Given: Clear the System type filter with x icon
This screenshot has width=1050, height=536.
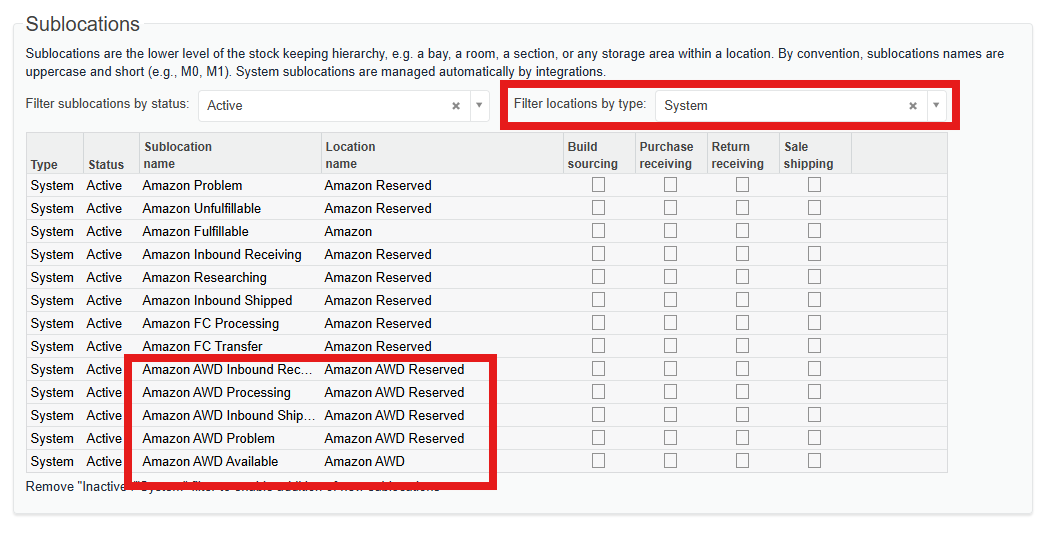Looking at the screenshot, I should pos(913,106).
